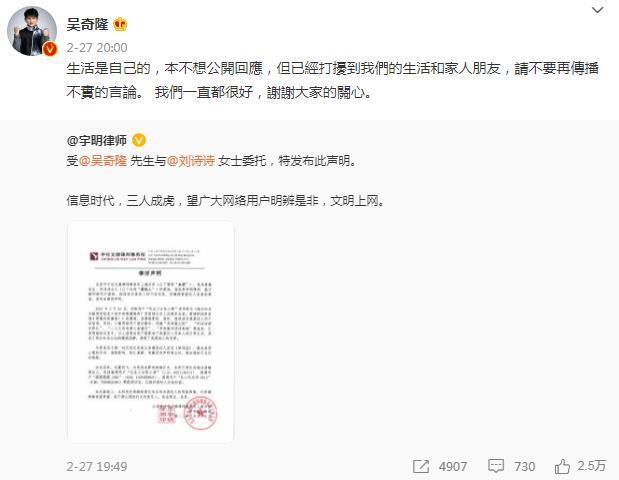The image size is (619, 480).
Task: Click the orange V verified badge on avatar
Action: pos(50,49)
